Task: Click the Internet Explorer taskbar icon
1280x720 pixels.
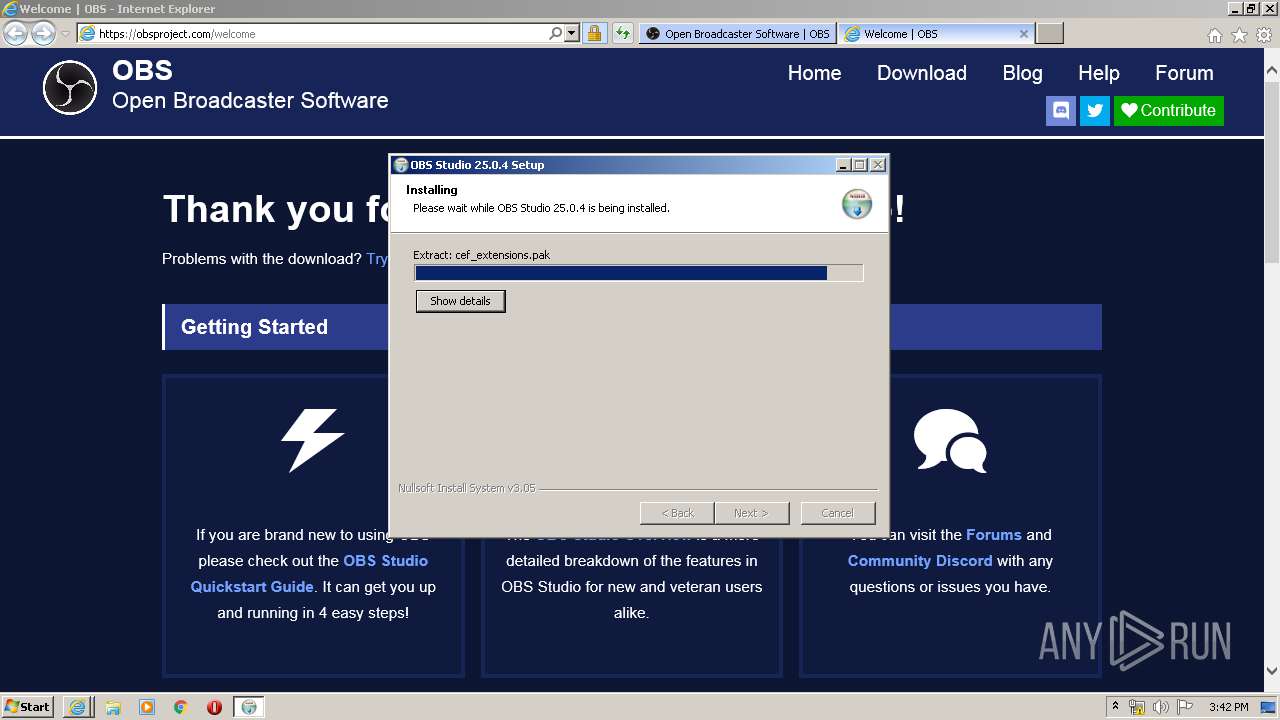Action: click(77, 707)
